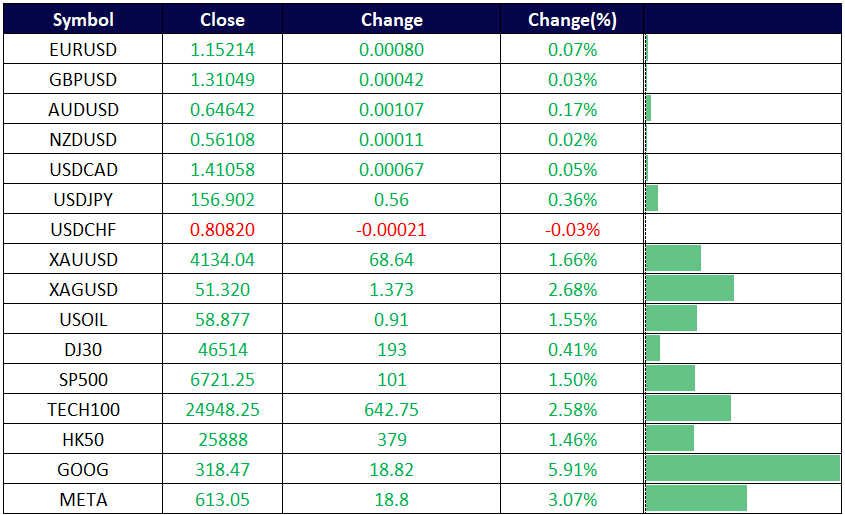Viewport: 845px width, 515px height.
Task: Select the GBPUSD symbol row
Action: tap(83, 80)
